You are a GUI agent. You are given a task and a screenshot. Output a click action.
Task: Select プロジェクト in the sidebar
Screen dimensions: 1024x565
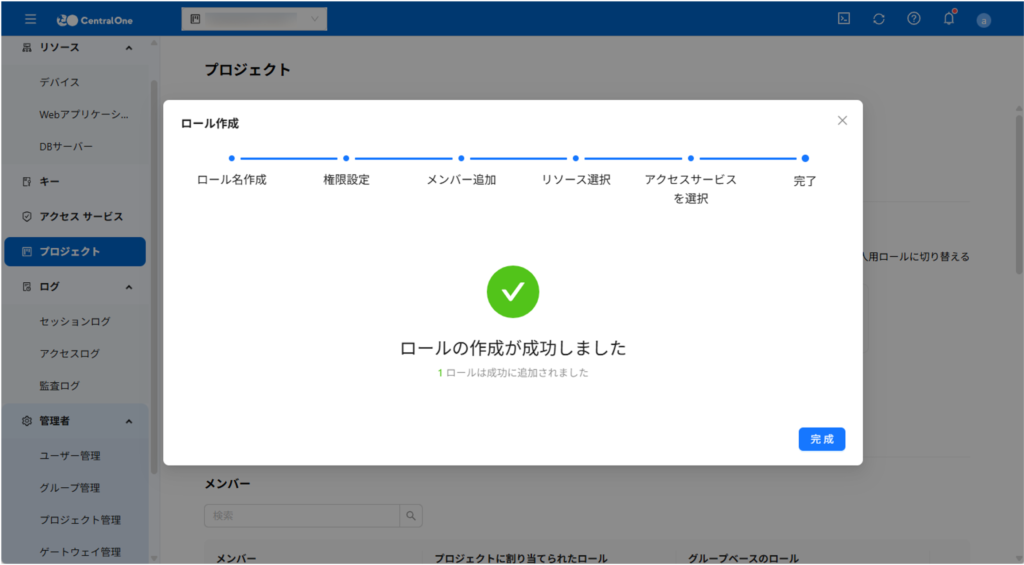(75, 252)
